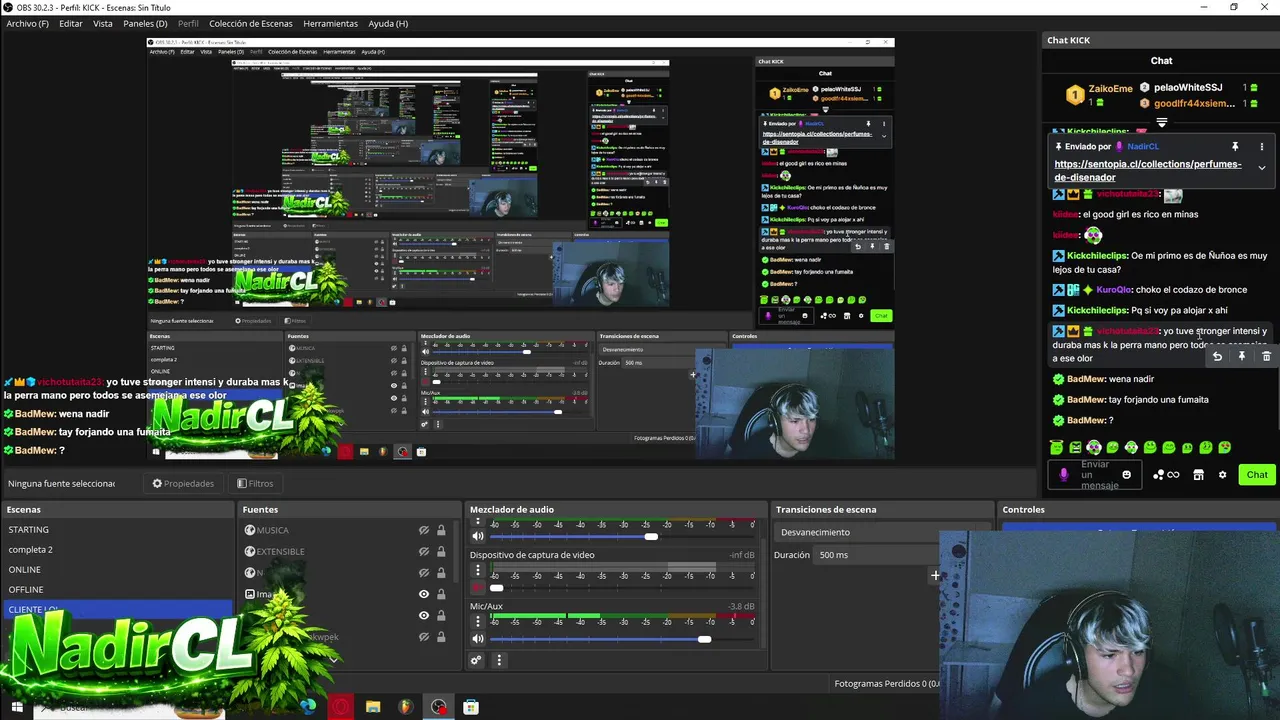Open Microsoft Edge from the taskbar
The height and width of the screenshot is (720, 1280).
point(307,707)
